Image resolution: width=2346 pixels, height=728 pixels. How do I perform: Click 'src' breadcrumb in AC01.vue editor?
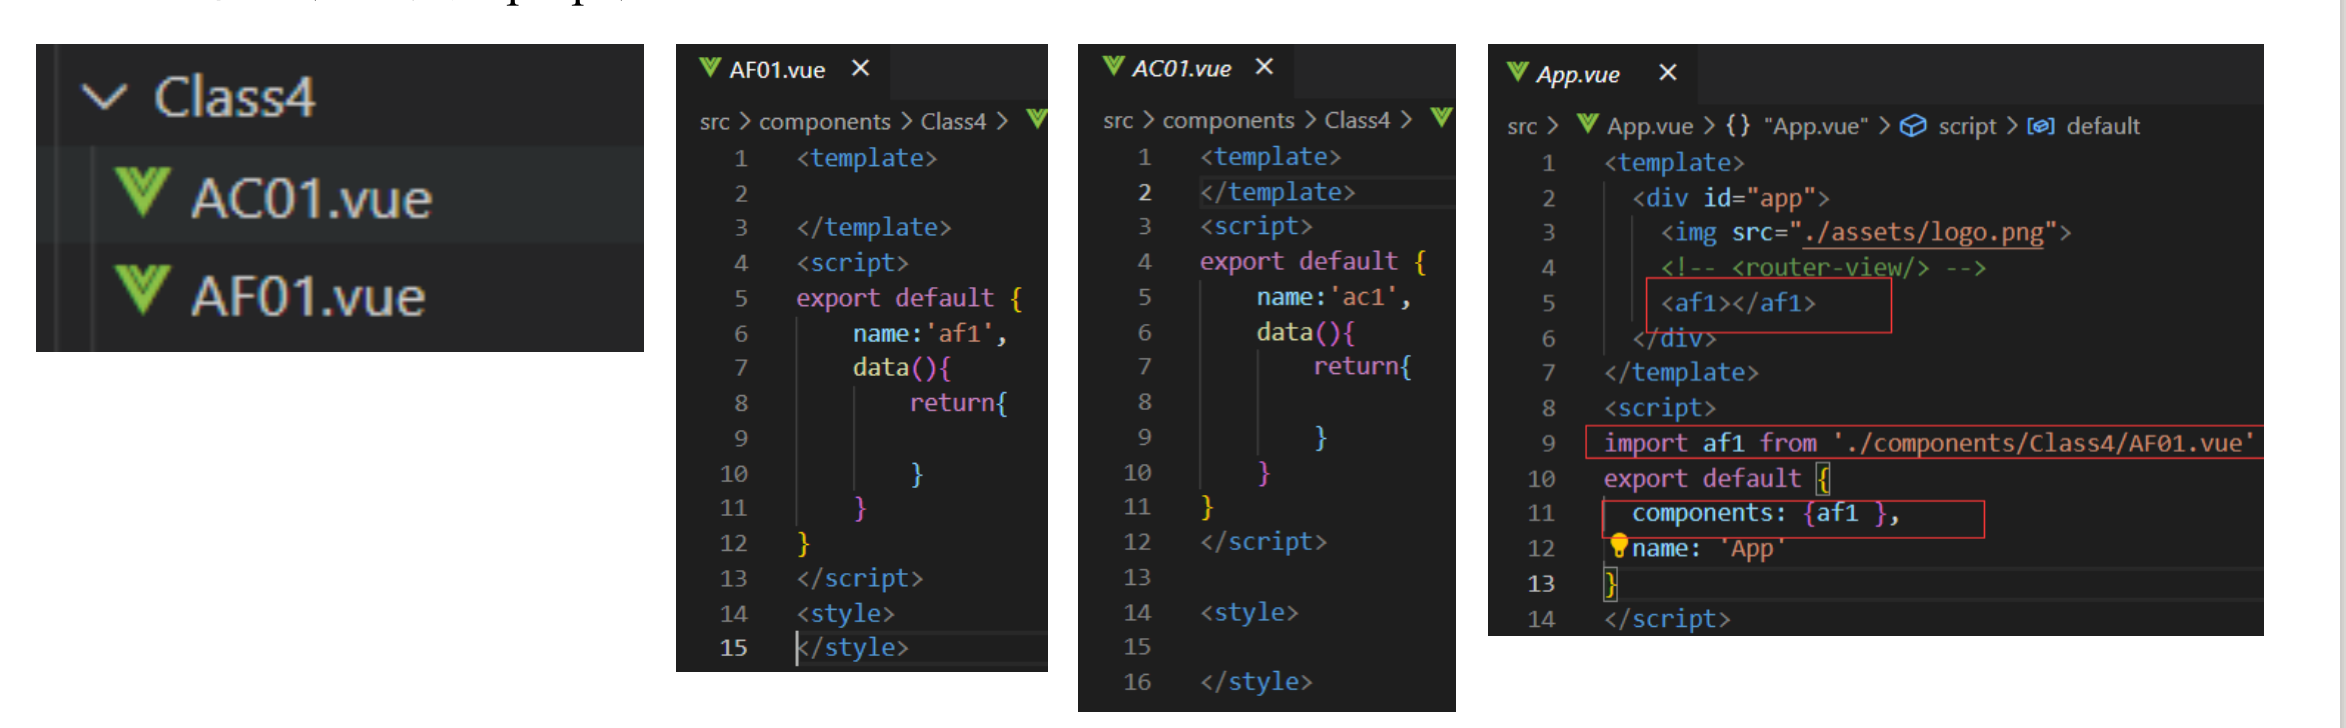click(x=1118, y=120)
